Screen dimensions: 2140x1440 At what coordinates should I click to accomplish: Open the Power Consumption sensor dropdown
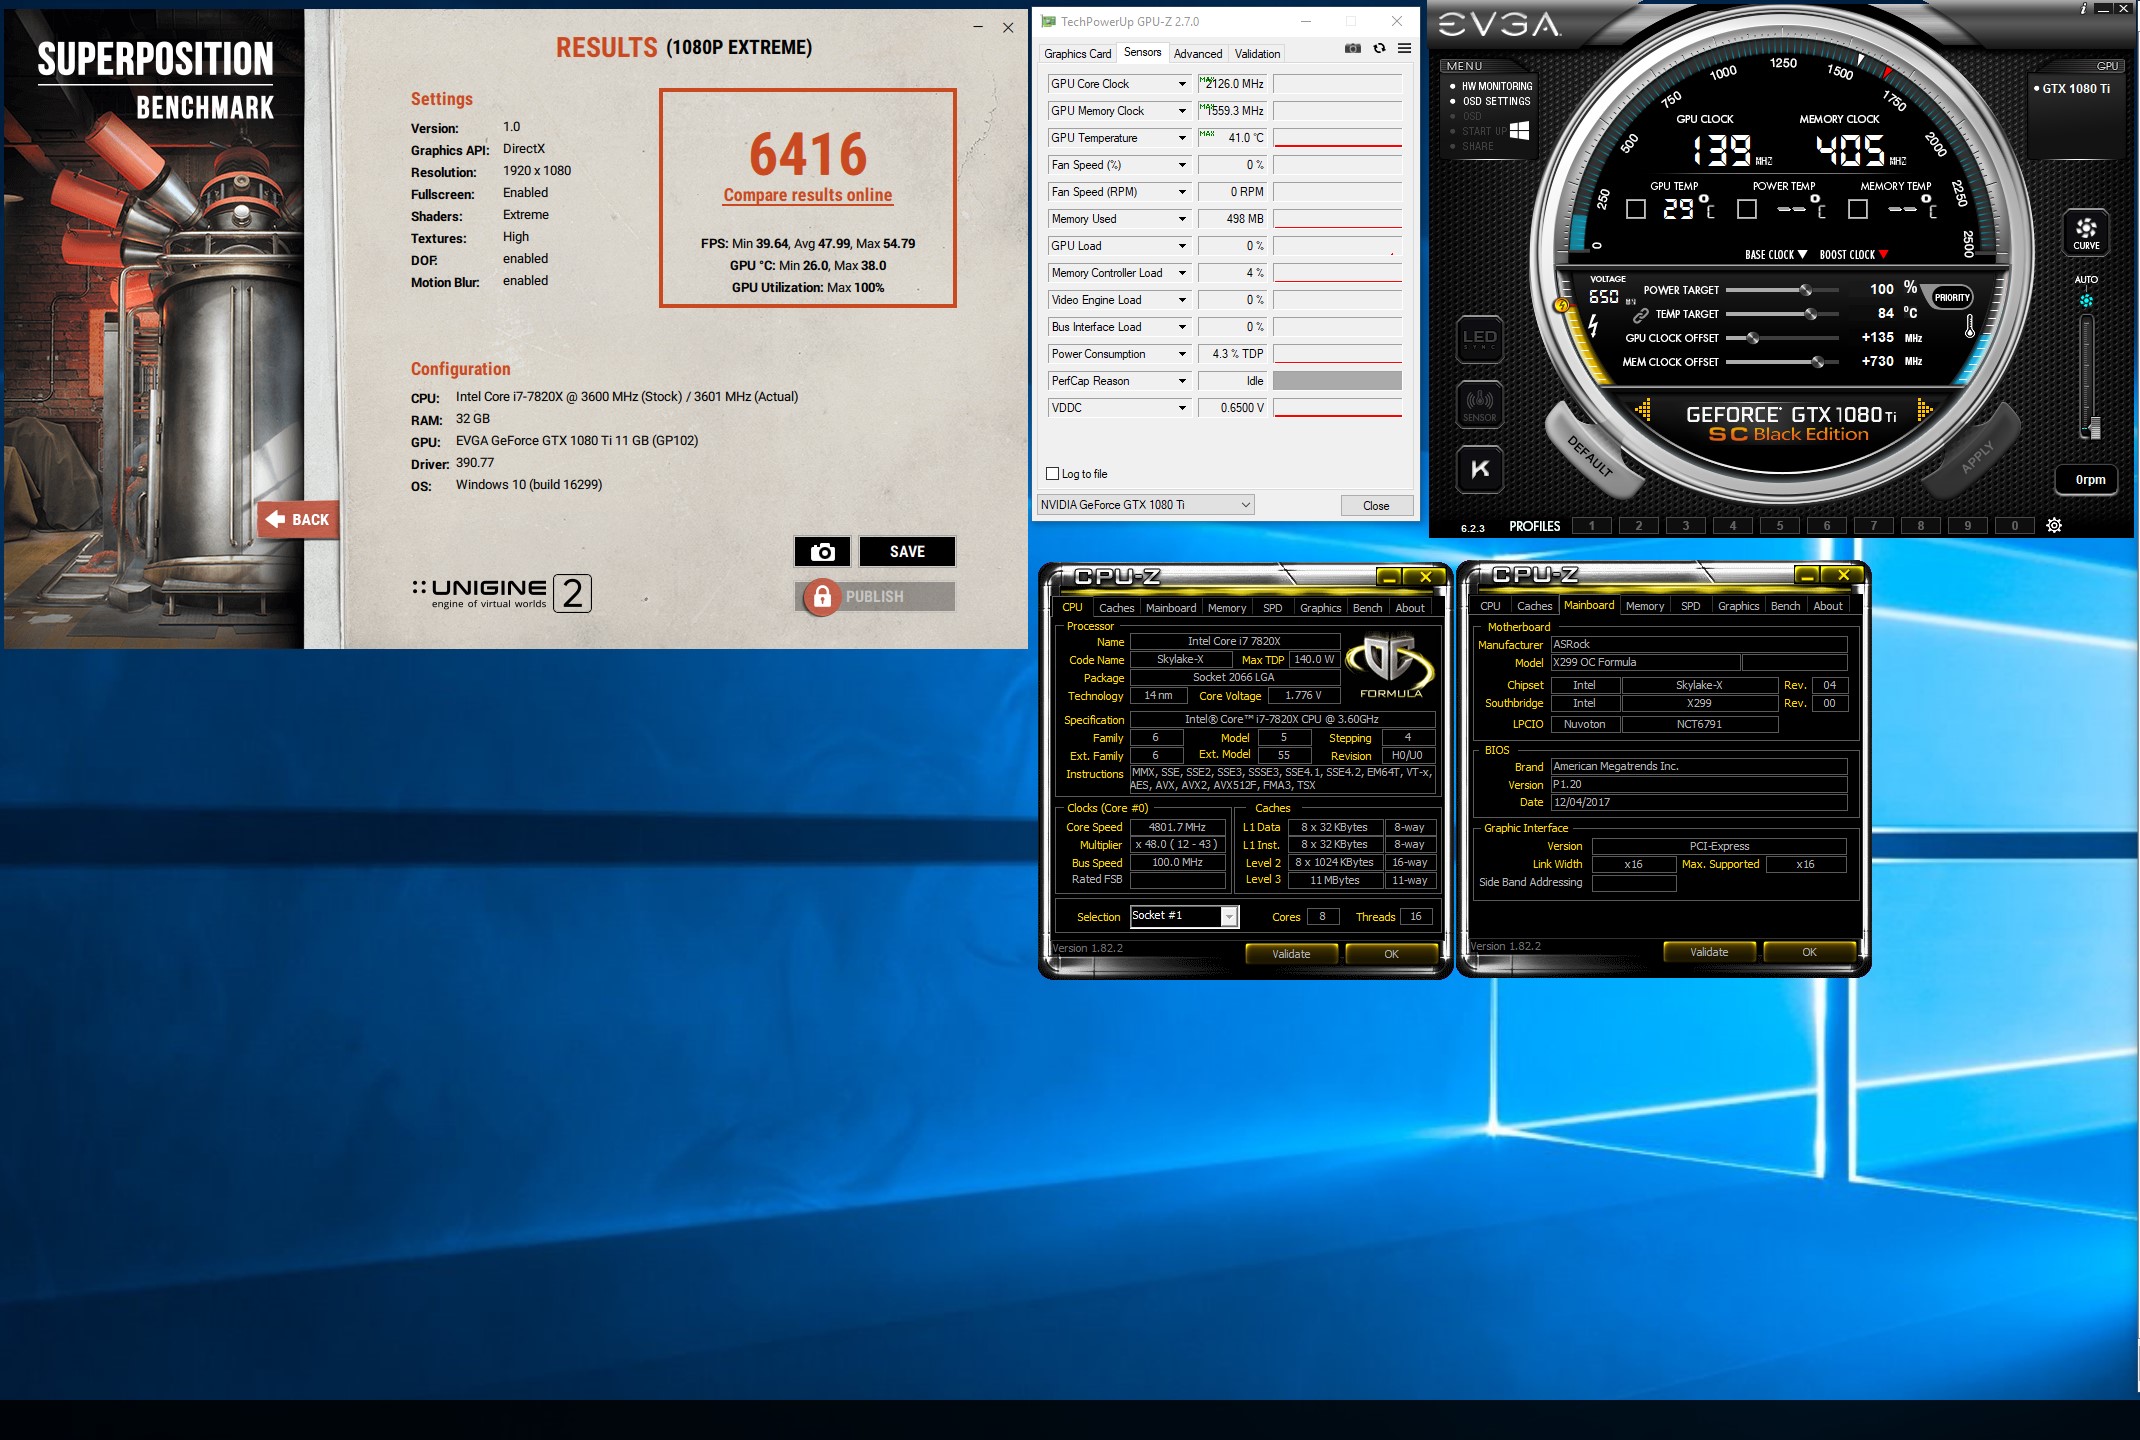1181,354
